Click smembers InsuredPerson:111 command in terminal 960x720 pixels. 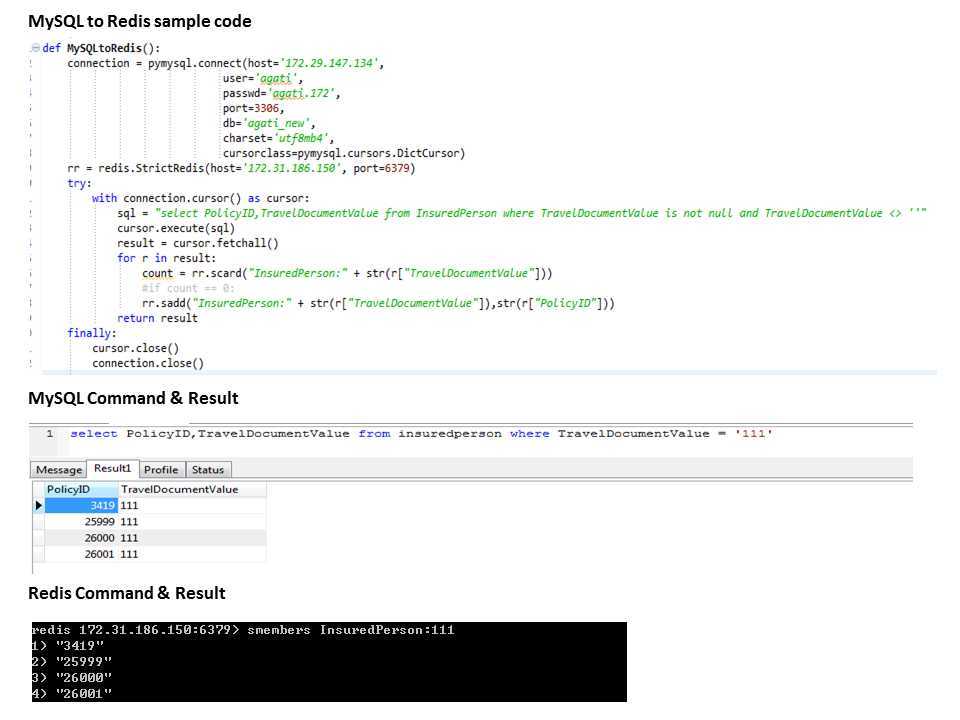[x=351, y=630]
